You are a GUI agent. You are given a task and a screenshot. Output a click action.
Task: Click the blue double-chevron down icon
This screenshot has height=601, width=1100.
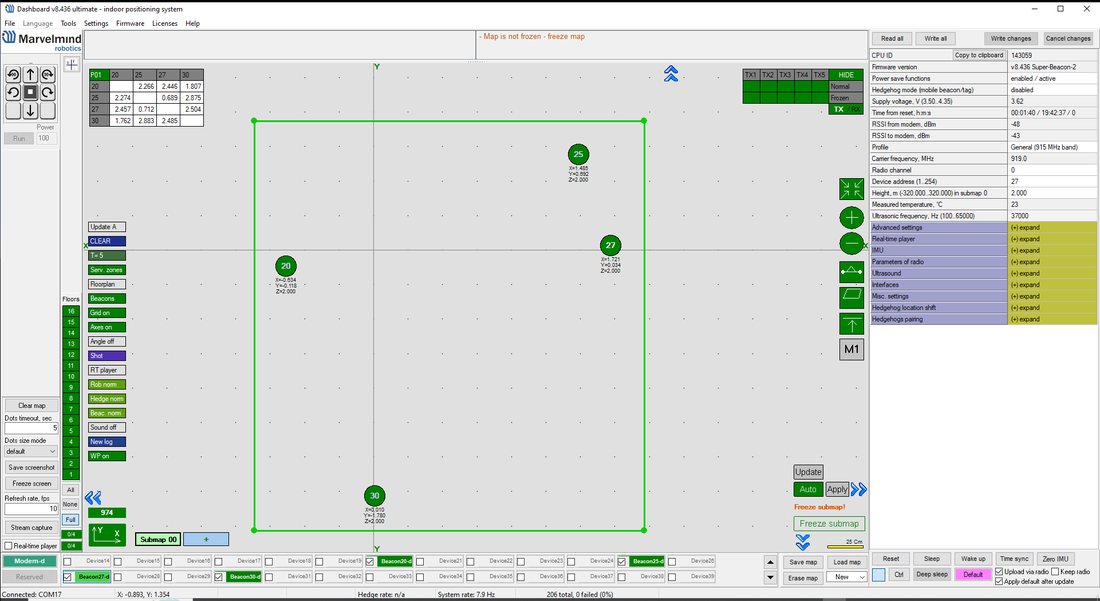click(803, 542)
